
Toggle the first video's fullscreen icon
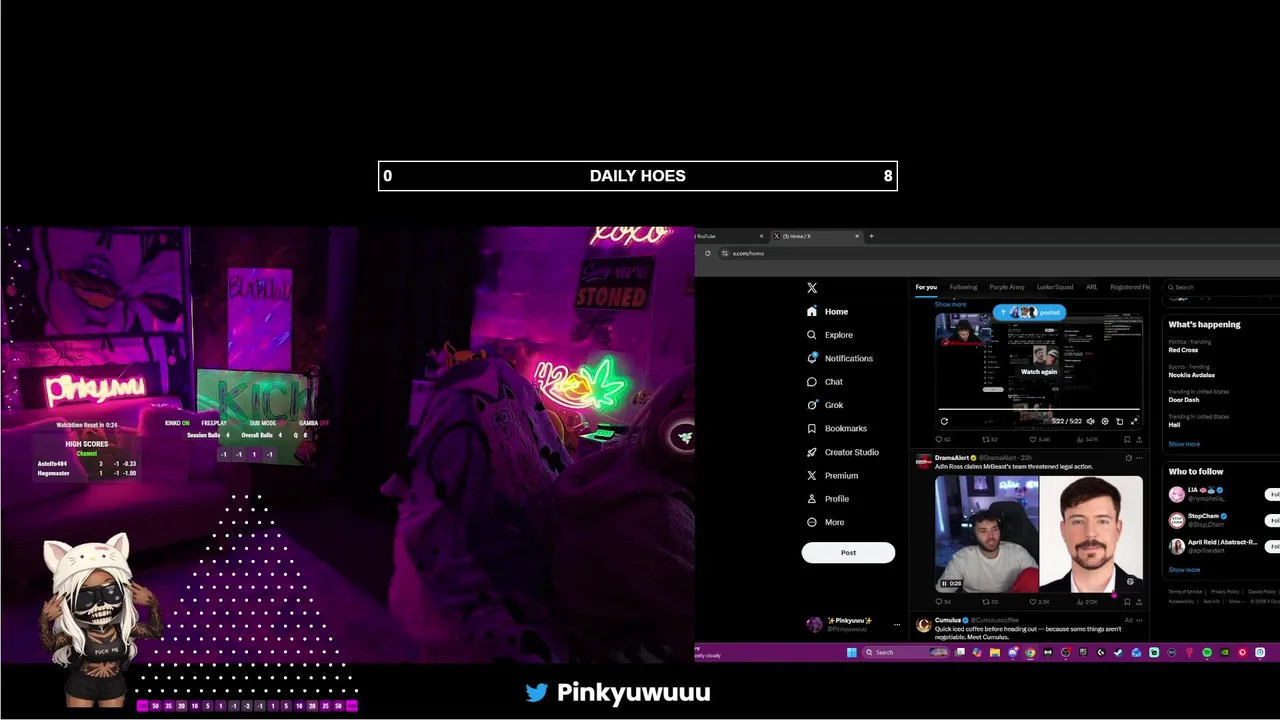click(1134, 421)
